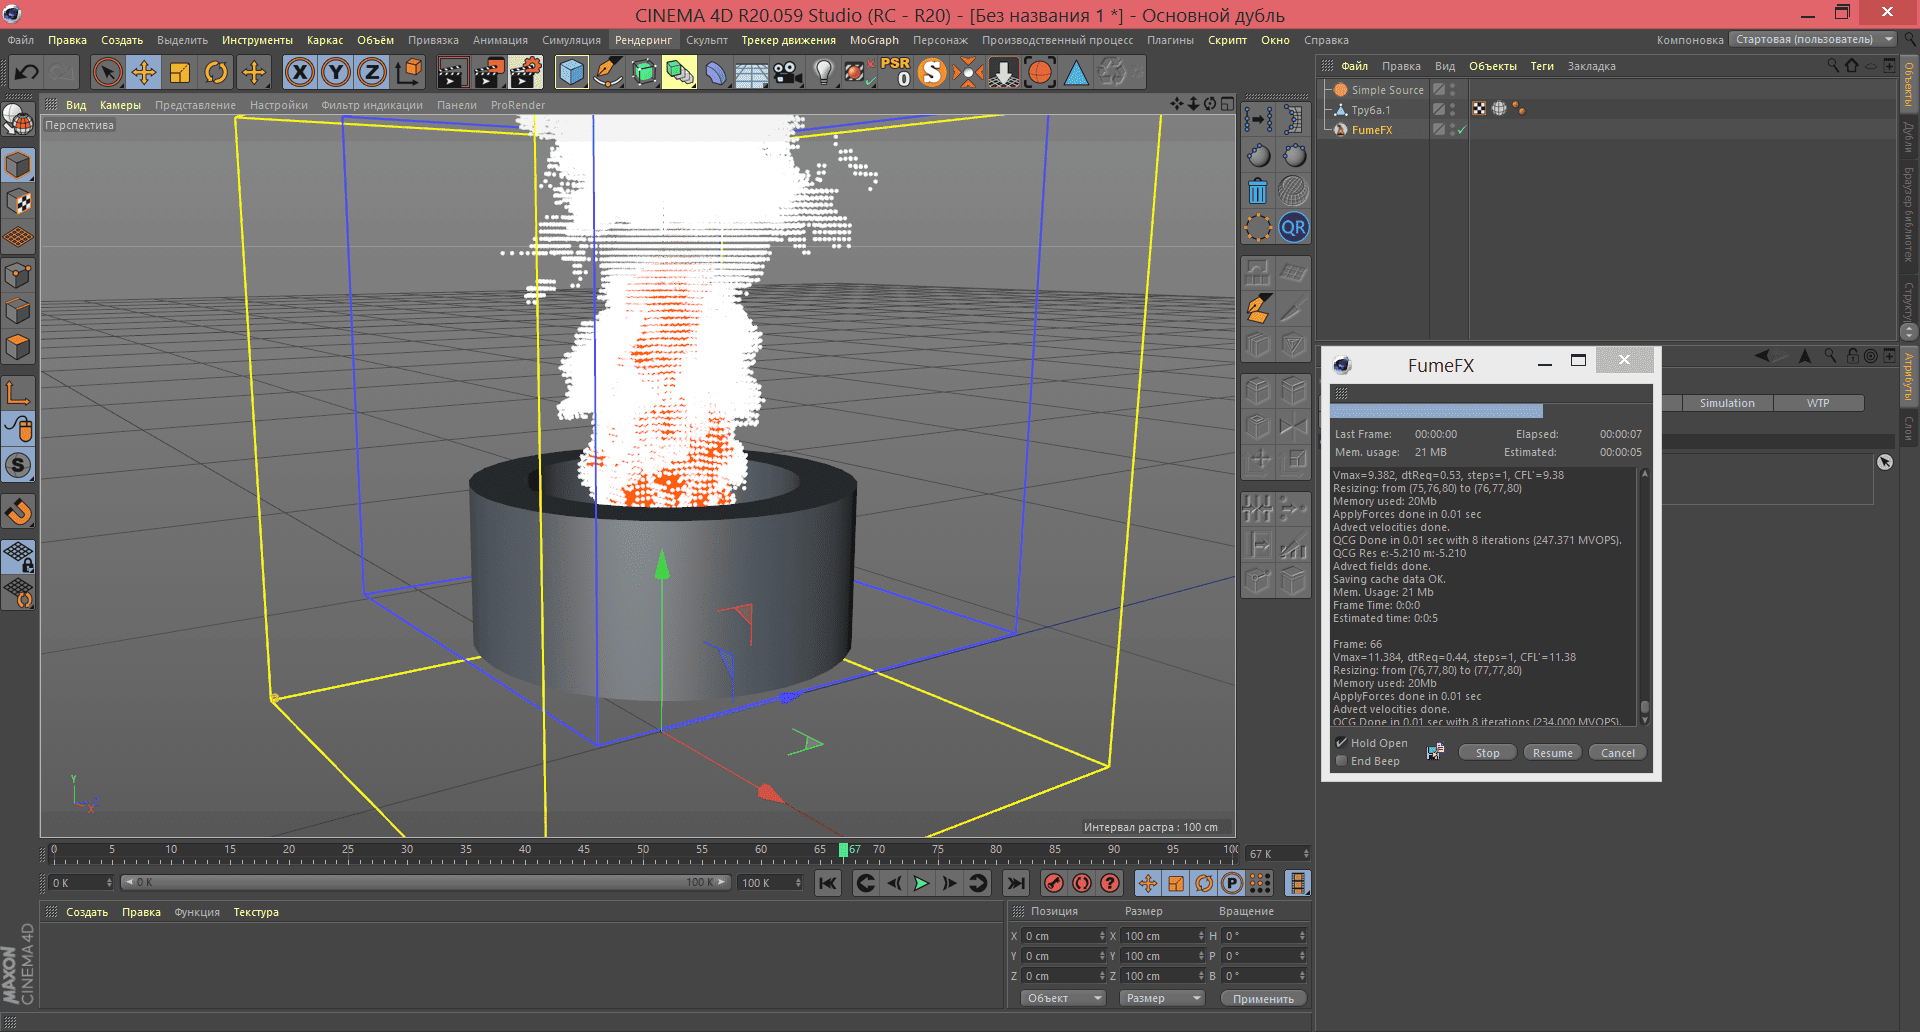This screenshot has width=1920, height=1032.
Task: Open the Размер mode dropdown
Action: (1161, 998)
